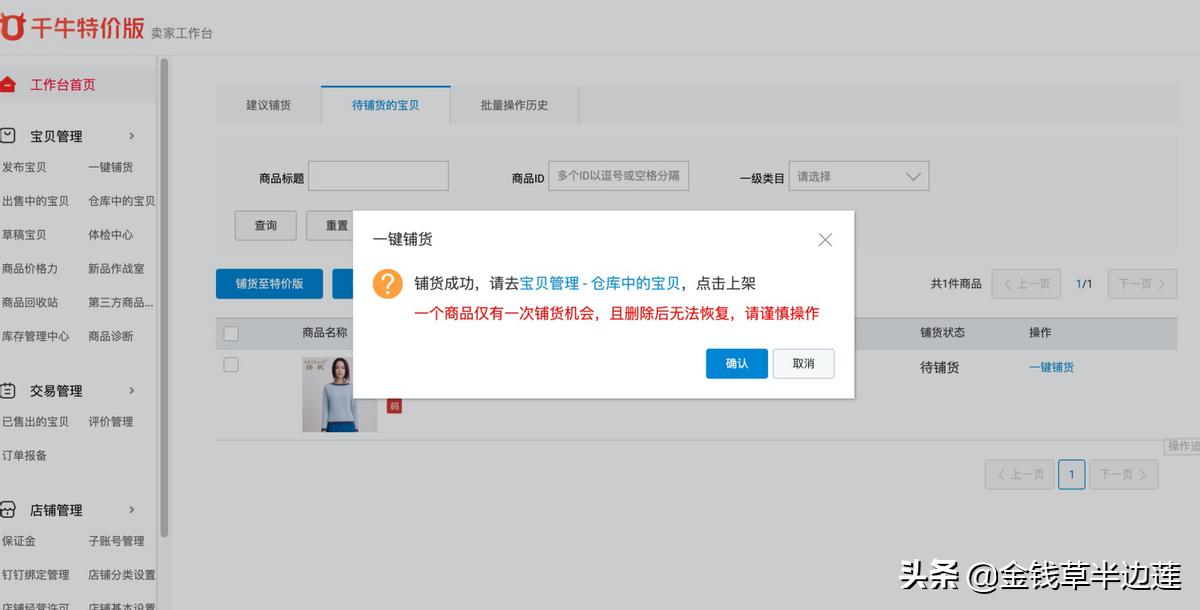1200x610 pixels.
Task: Open the 一级类目 category dropdown
Action: pyautogui.click(x=858, y=175)
